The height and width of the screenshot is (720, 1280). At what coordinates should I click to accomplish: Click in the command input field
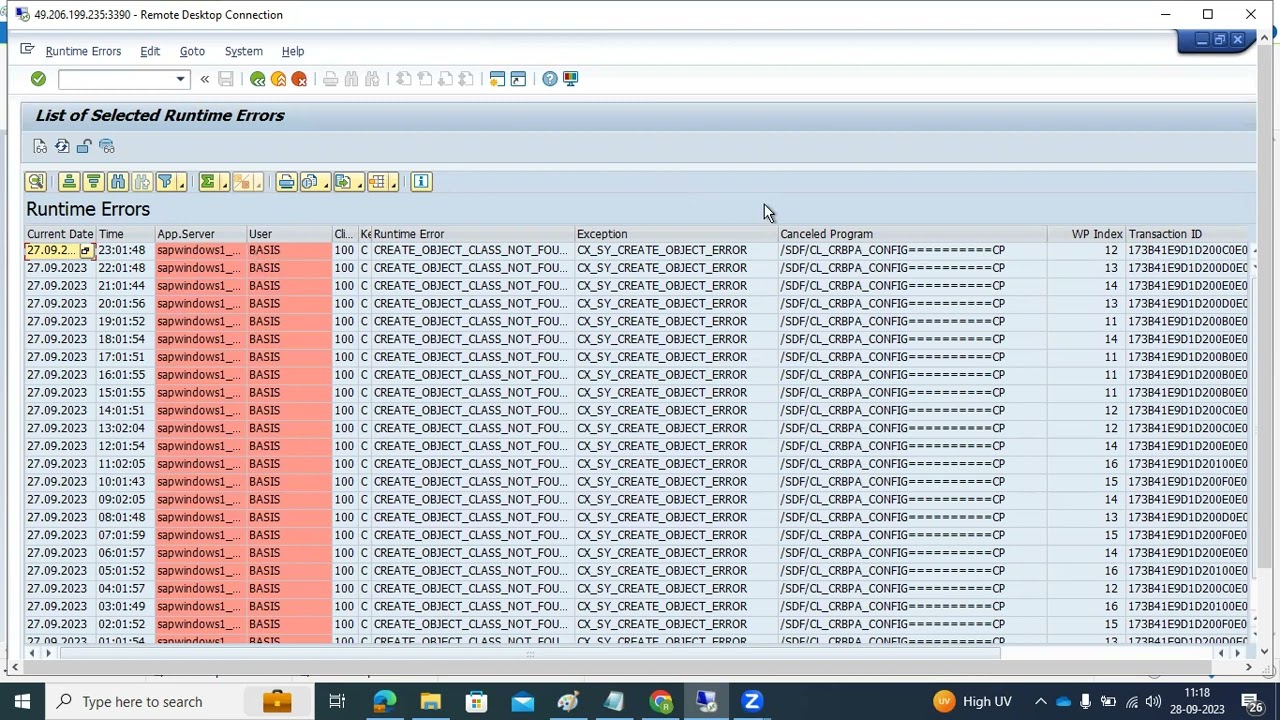[x=116, y=79]
